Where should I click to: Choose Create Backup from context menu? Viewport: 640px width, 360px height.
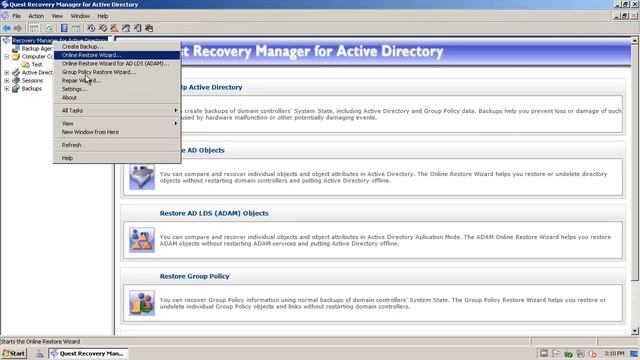[x=117, y=47]
